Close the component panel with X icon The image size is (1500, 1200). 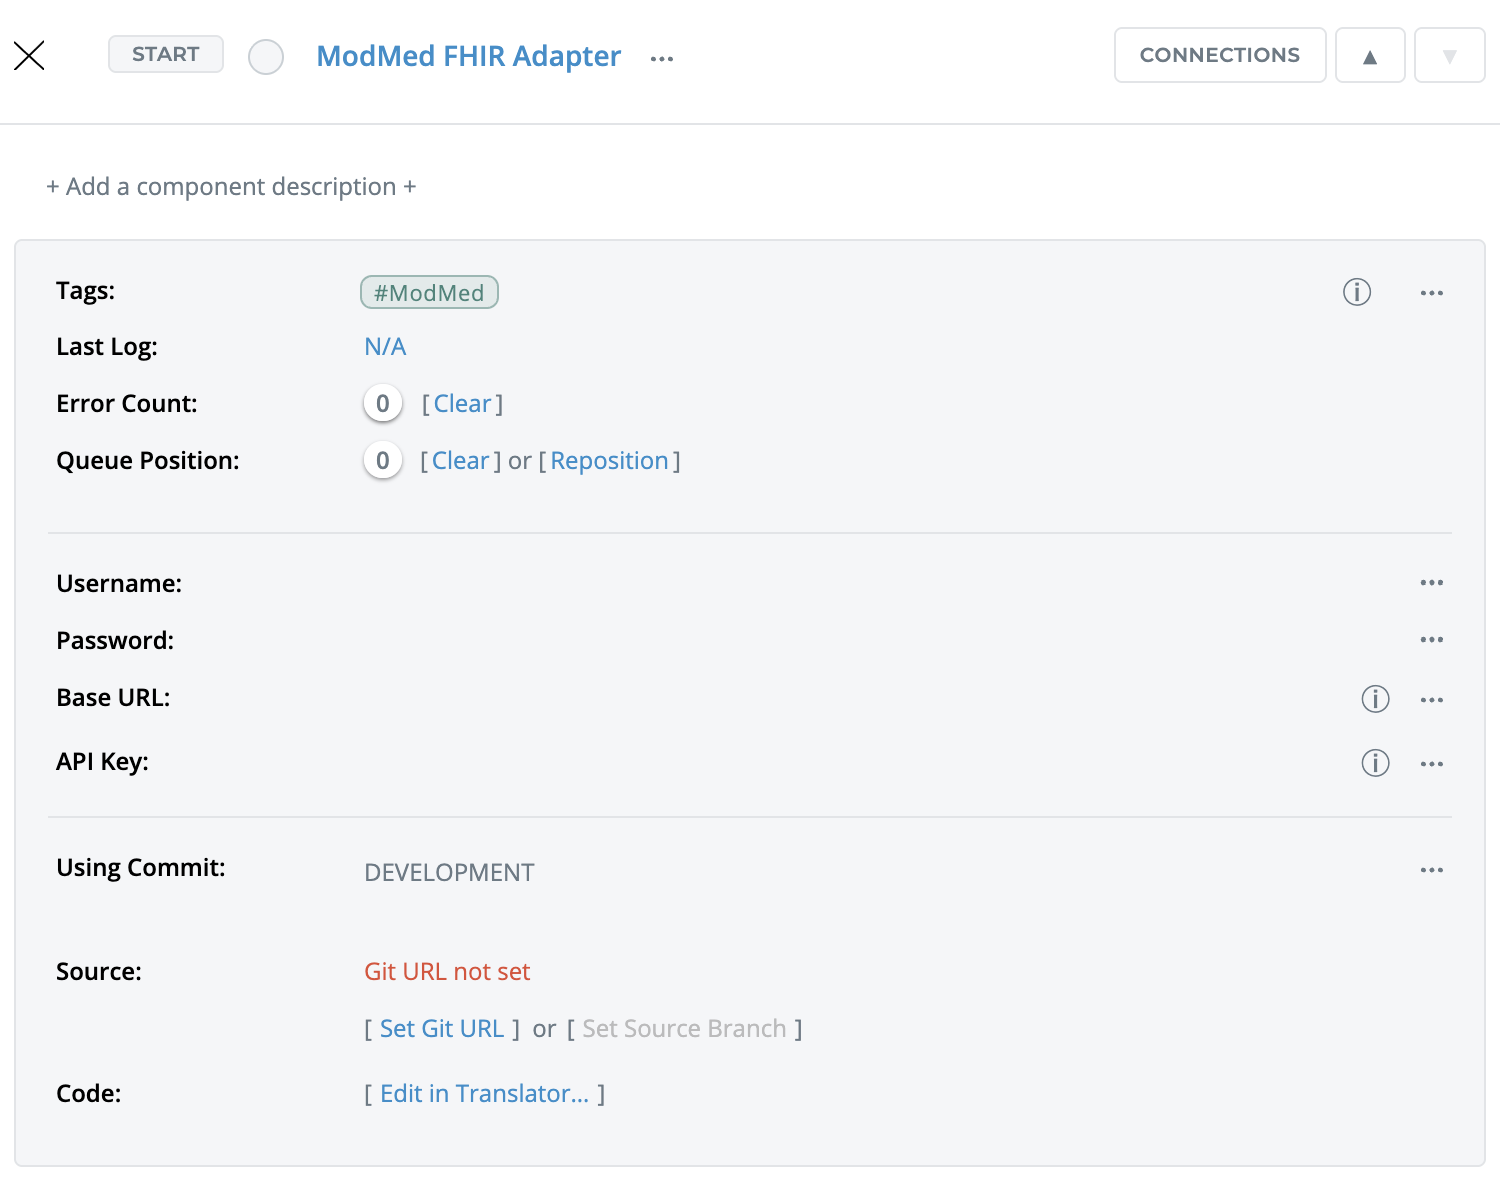coord(30,56)
